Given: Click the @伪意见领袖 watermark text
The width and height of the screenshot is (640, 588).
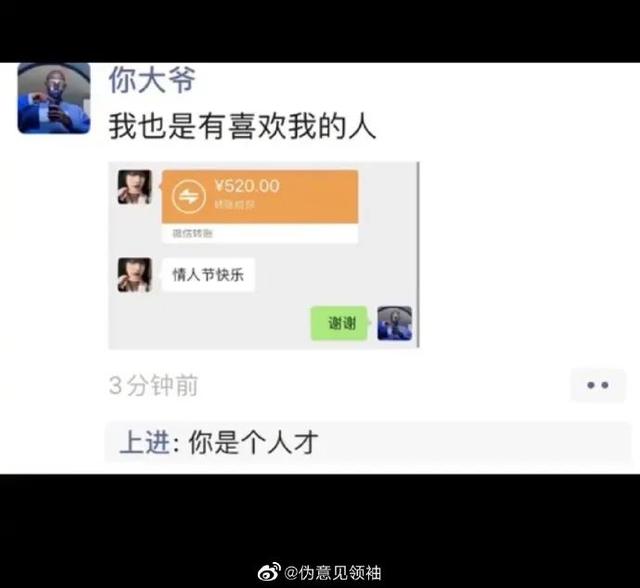Looking at the screenshot, I should coord(332,573).
